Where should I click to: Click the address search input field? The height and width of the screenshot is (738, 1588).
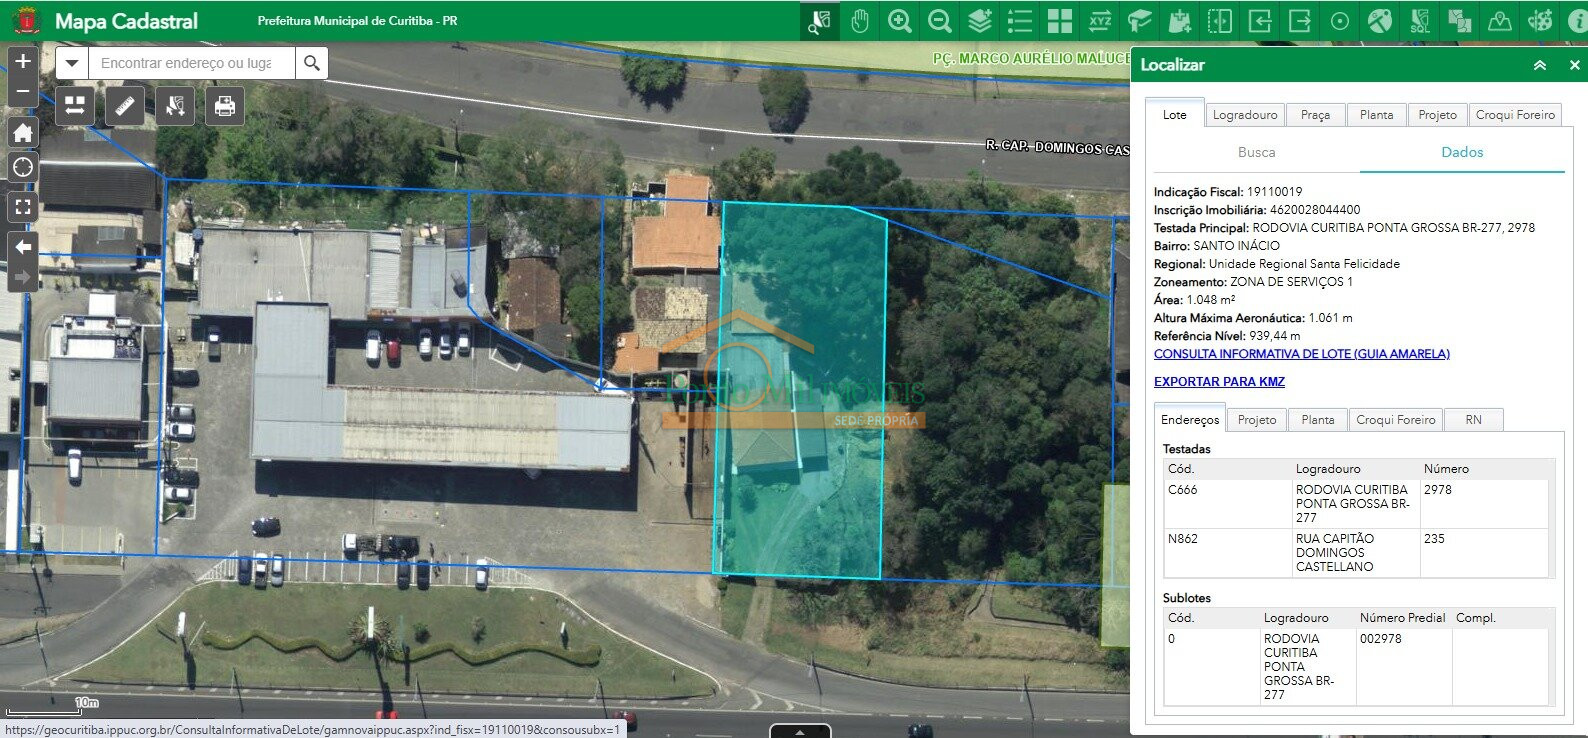190,63
